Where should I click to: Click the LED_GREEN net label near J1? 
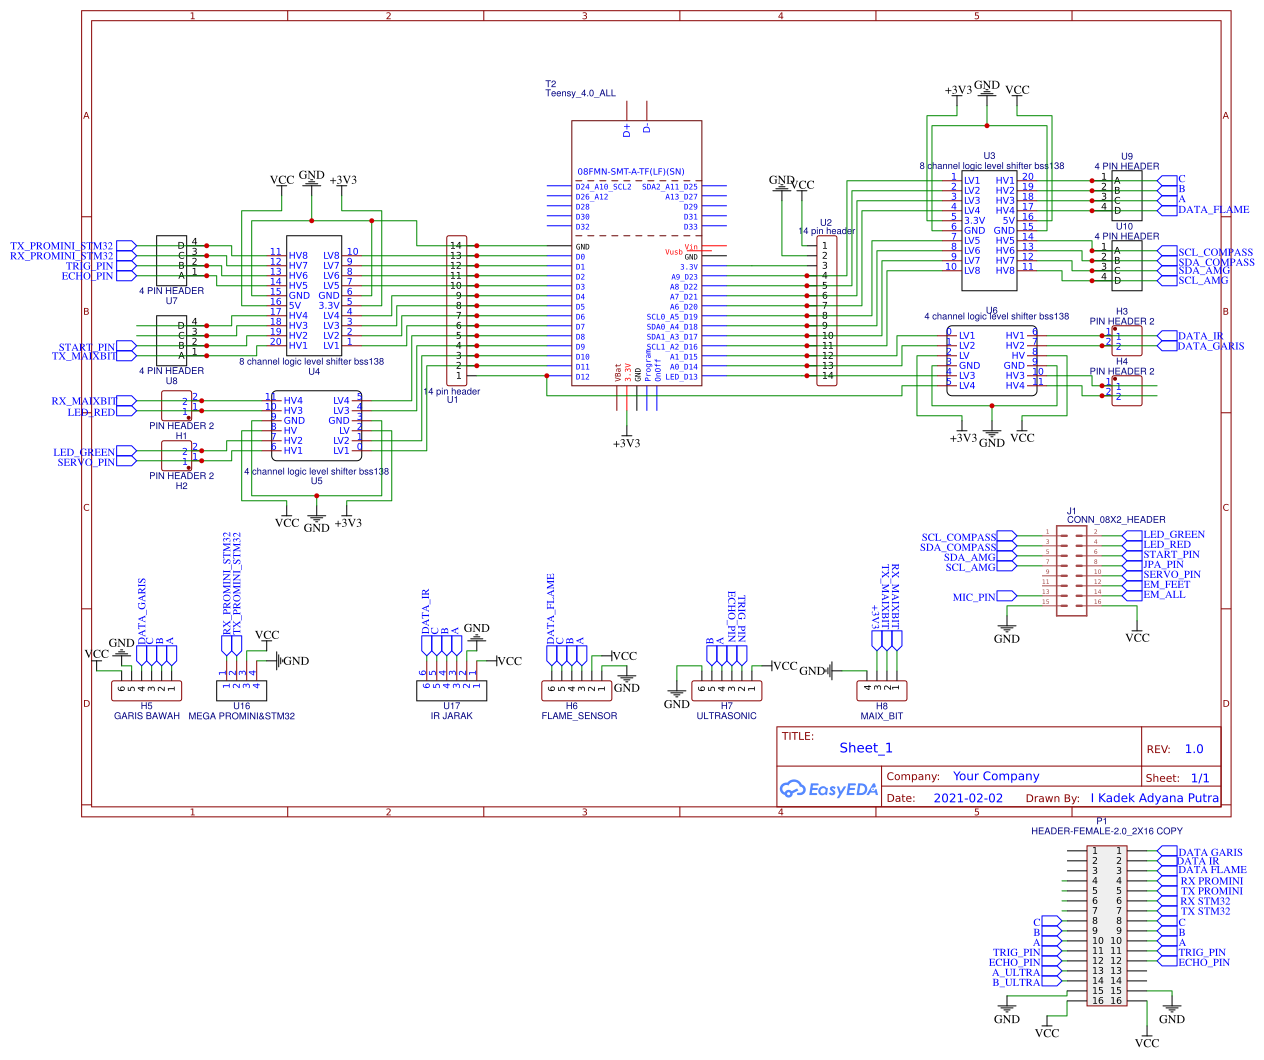pos(1172,534)
